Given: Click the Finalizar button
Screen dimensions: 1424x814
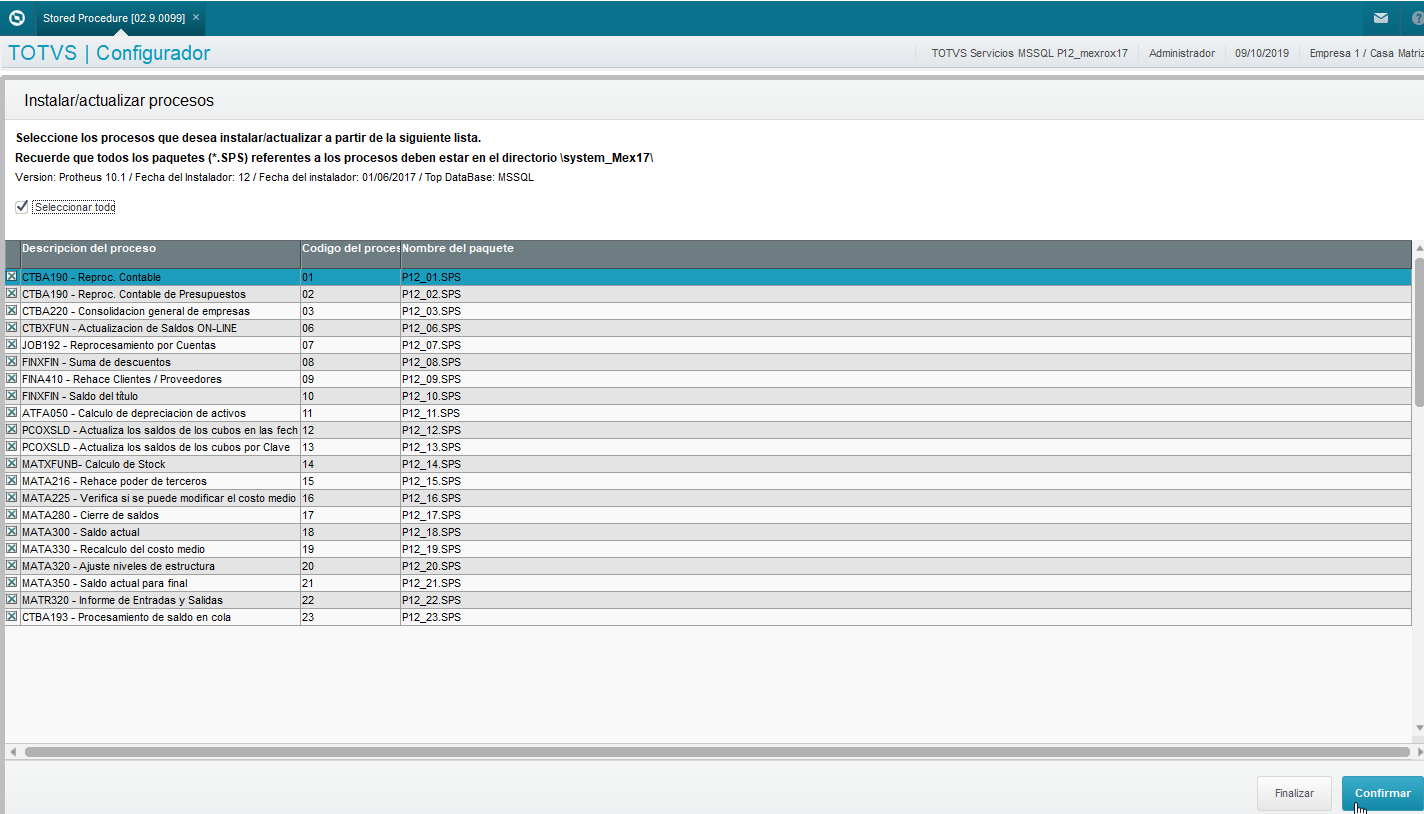Looking at the screenshot, I should pyautogui.click(x=1294, y=793).
